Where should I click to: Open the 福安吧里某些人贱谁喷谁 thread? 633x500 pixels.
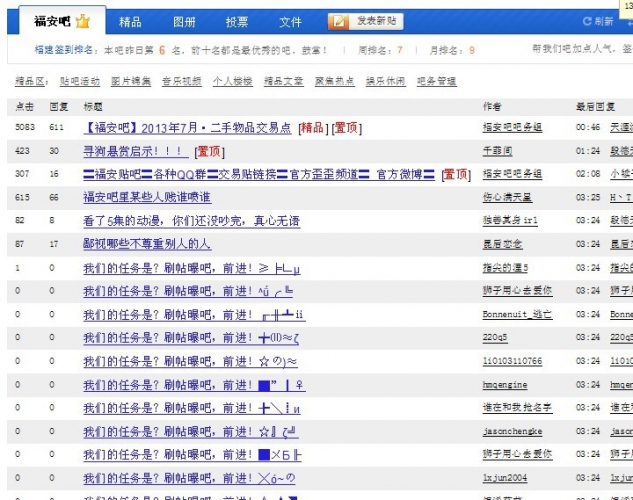(147, 198)
